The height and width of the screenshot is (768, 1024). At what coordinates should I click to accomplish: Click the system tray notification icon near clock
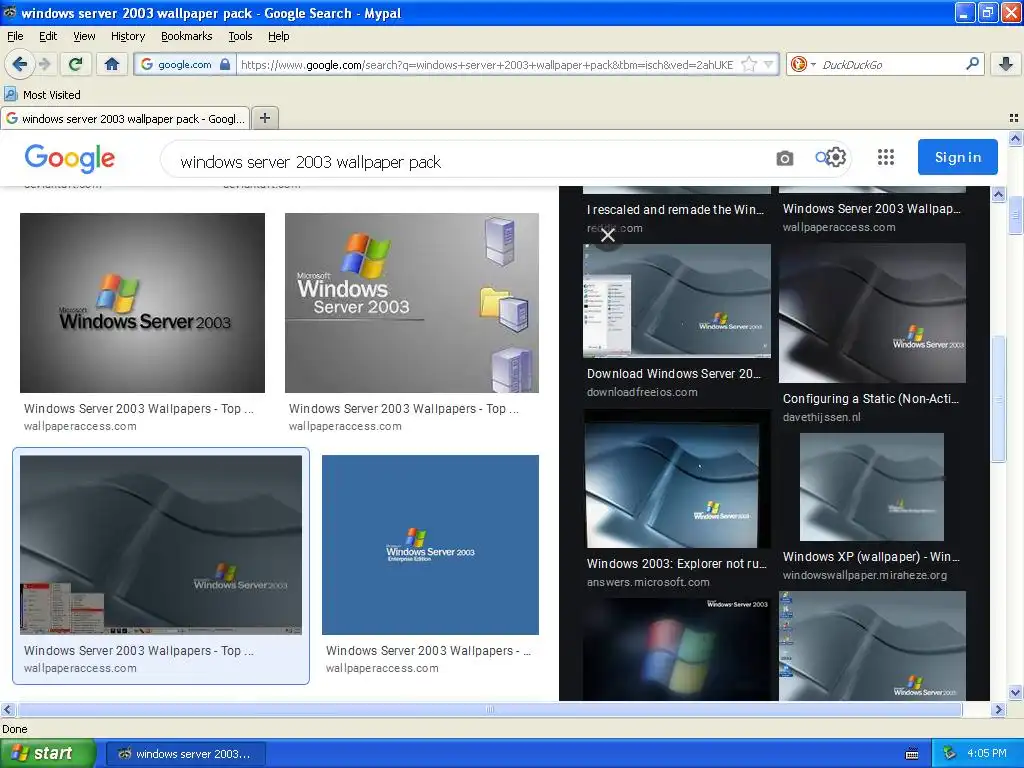[950, 754]
